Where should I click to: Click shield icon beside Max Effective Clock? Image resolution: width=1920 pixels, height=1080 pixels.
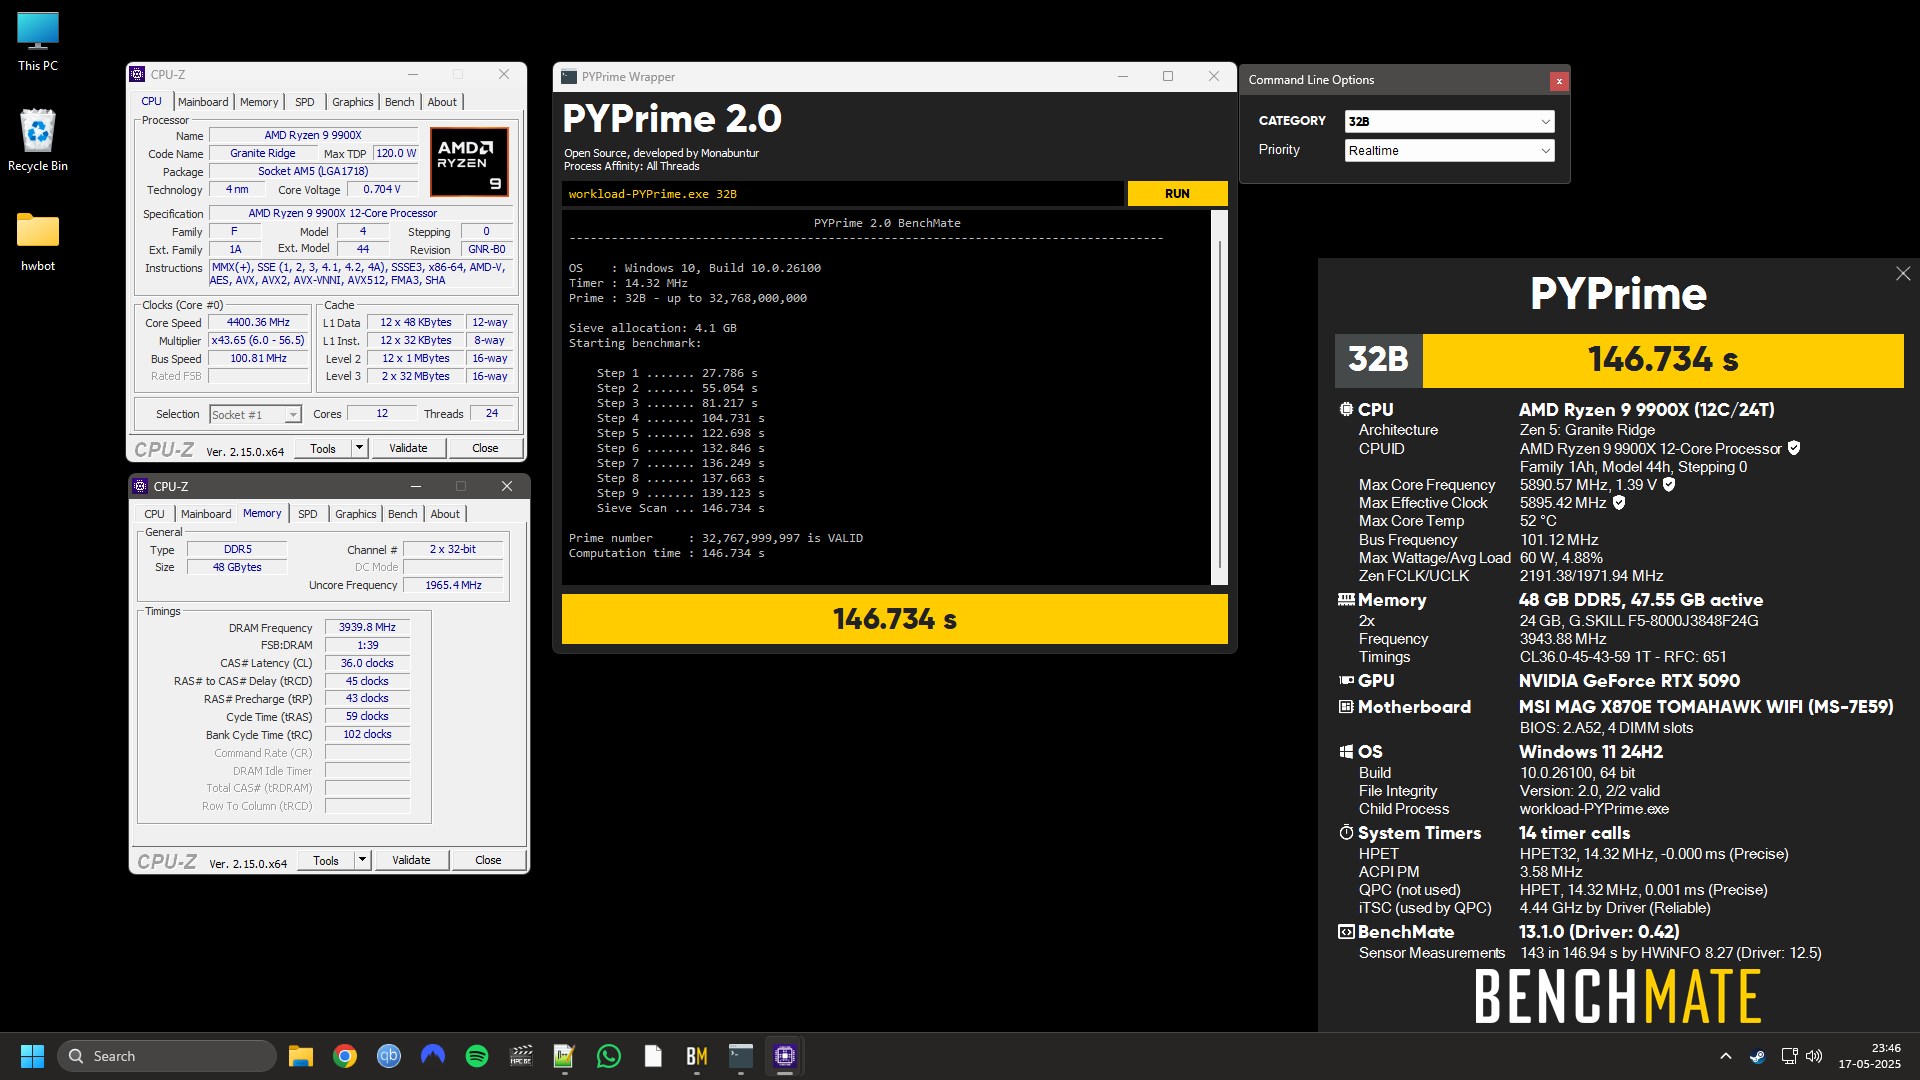tap(1619, 502)
